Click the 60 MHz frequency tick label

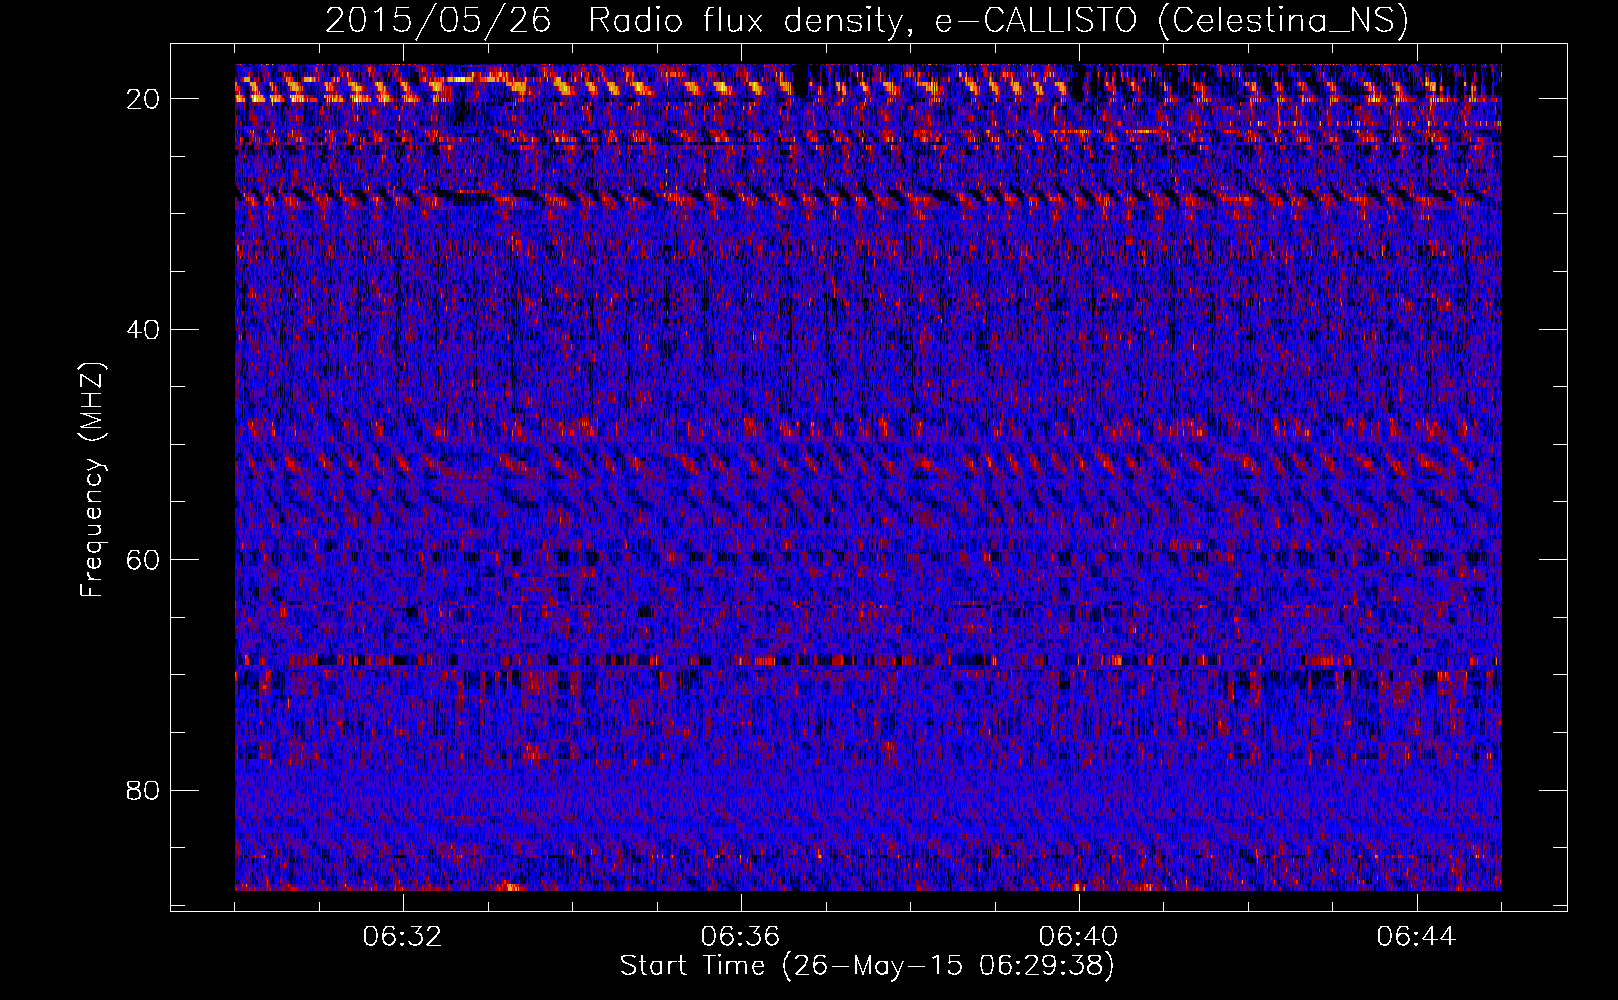coord(144,559)
